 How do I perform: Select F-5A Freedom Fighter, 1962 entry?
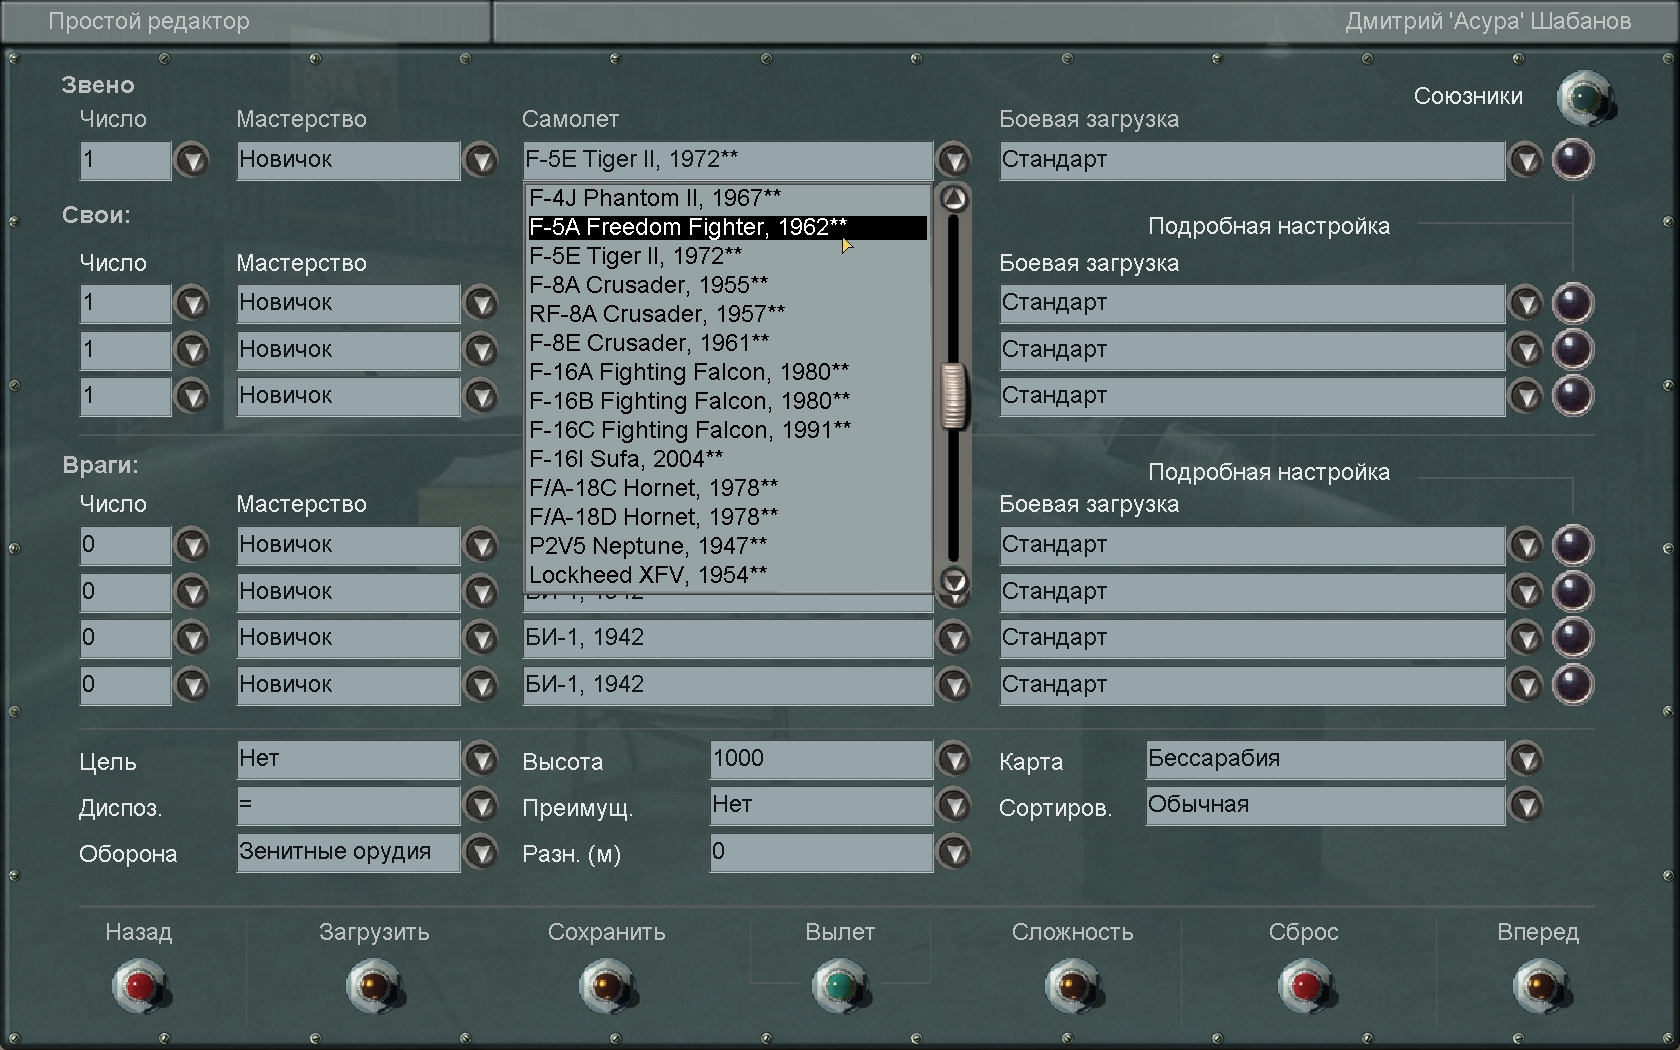[x=728, y=227]
